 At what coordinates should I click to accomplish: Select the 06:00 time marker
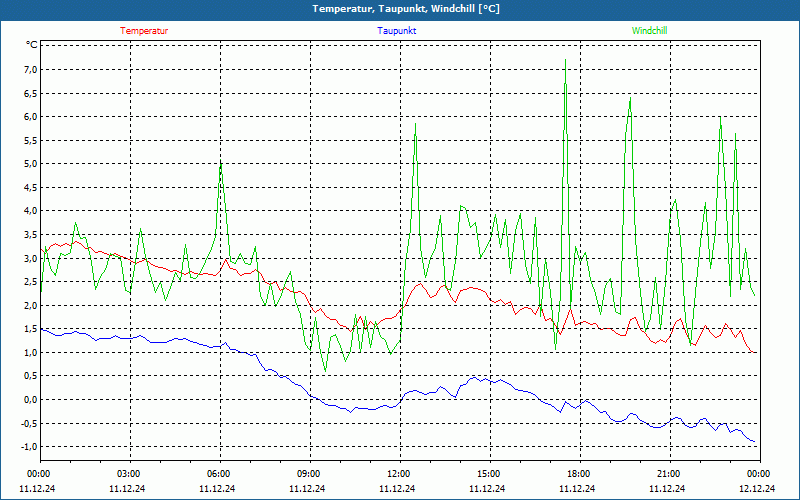click(219, 474)
